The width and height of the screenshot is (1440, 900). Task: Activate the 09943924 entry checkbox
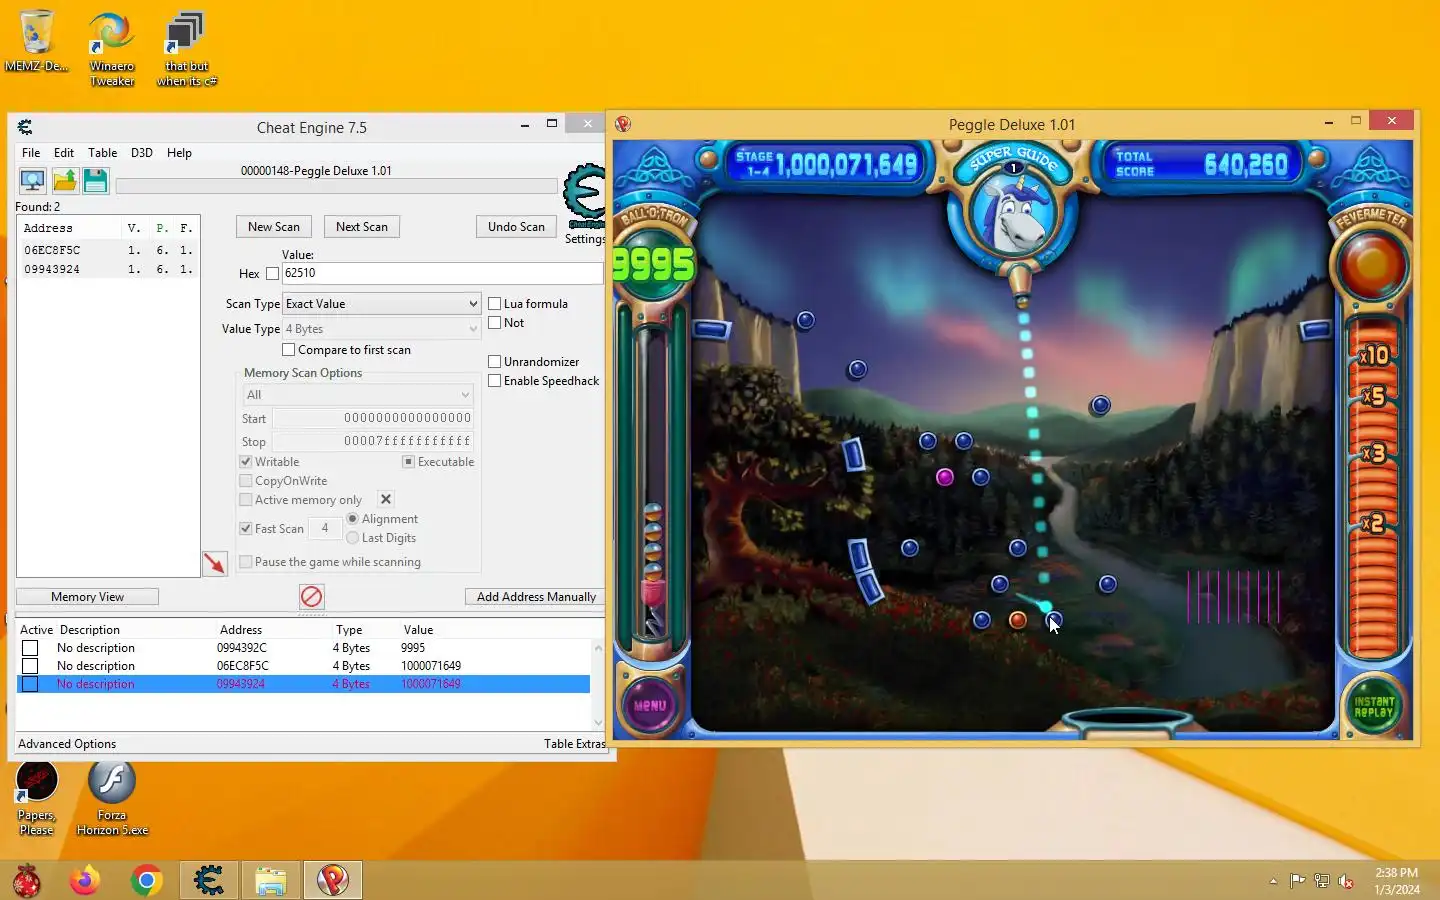[x=30, y=684]
